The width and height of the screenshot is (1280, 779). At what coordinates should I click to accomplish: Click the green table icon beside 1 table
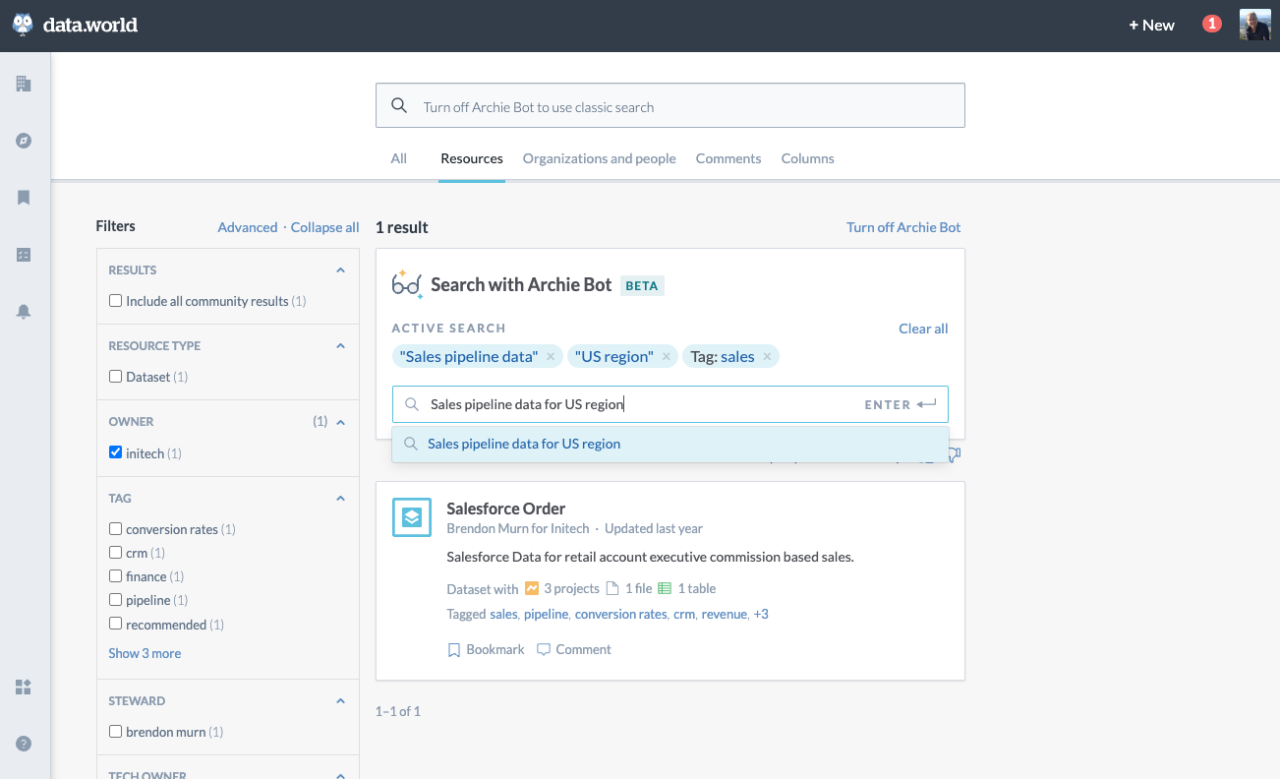[x=665, y=589]
